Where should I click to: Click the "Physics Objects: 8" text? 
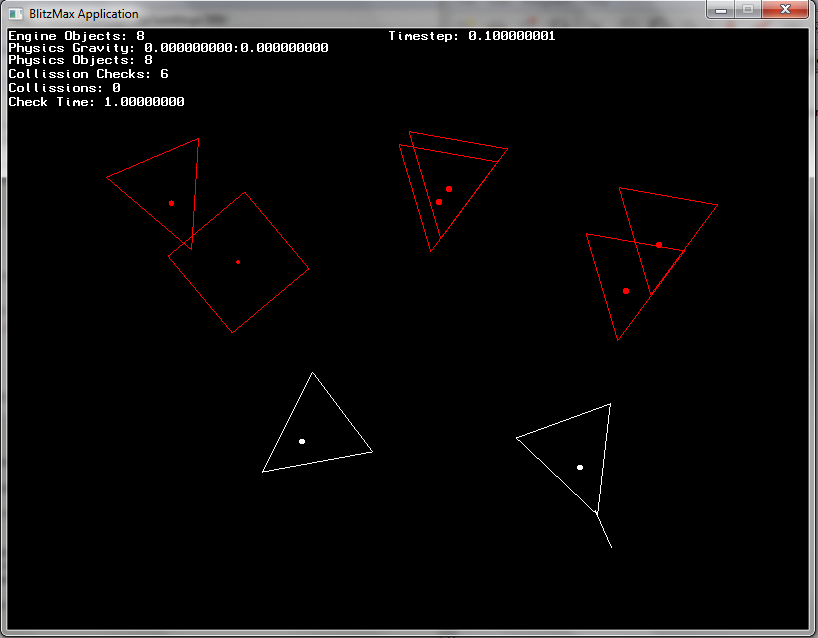tap(80, 60)
